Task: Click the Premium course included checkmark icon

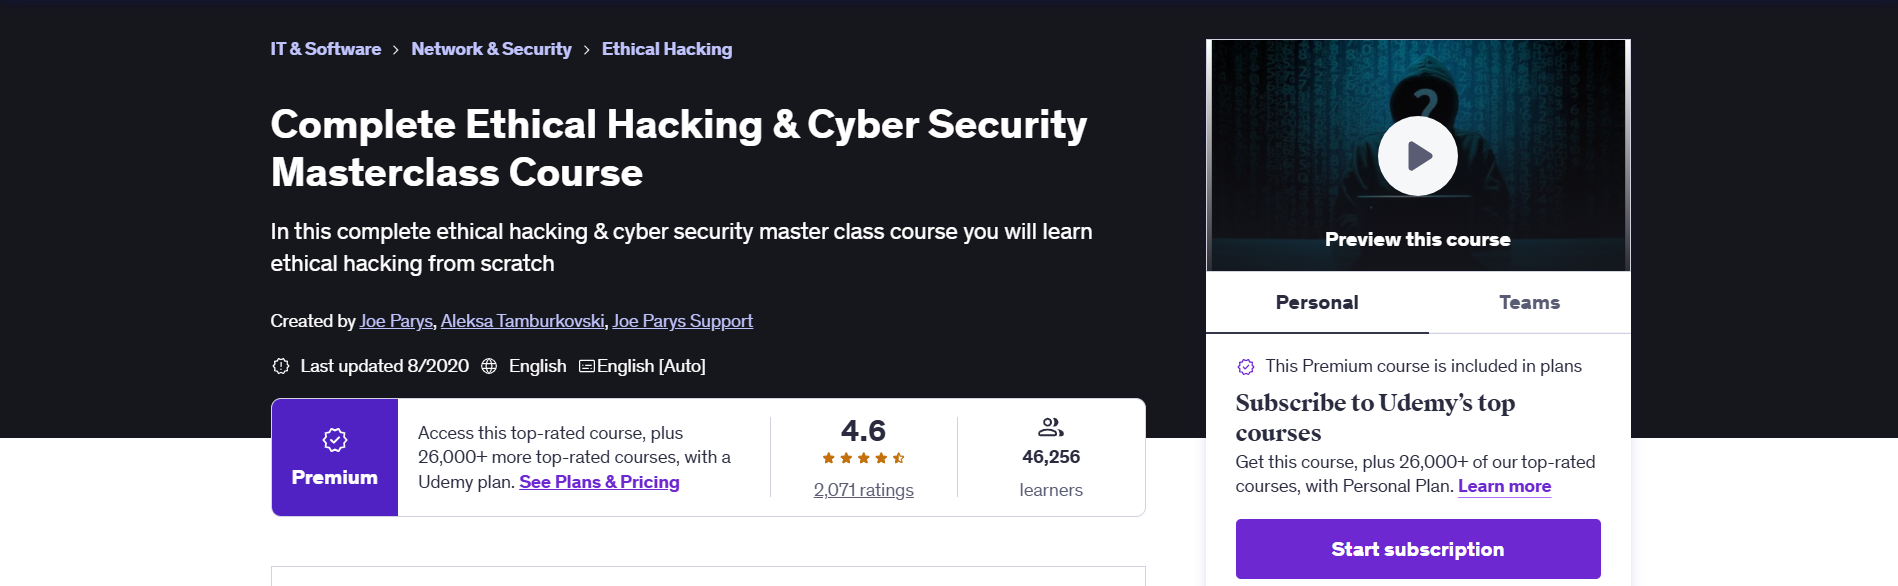Action: (1246, 367)
